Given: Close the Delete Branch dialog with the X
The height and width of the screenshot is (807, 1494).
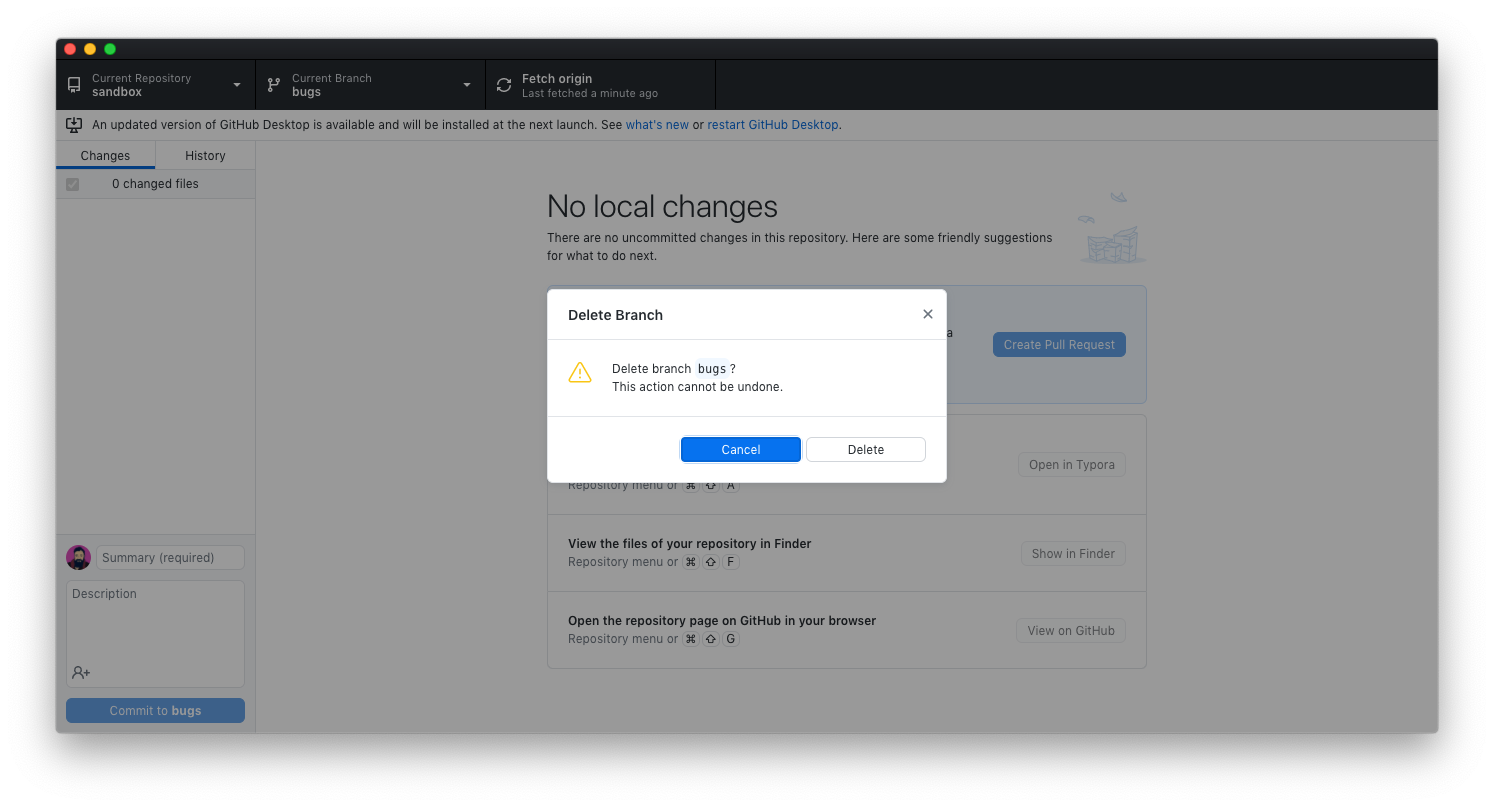Looking at the screenshot, I should (928, 313).
